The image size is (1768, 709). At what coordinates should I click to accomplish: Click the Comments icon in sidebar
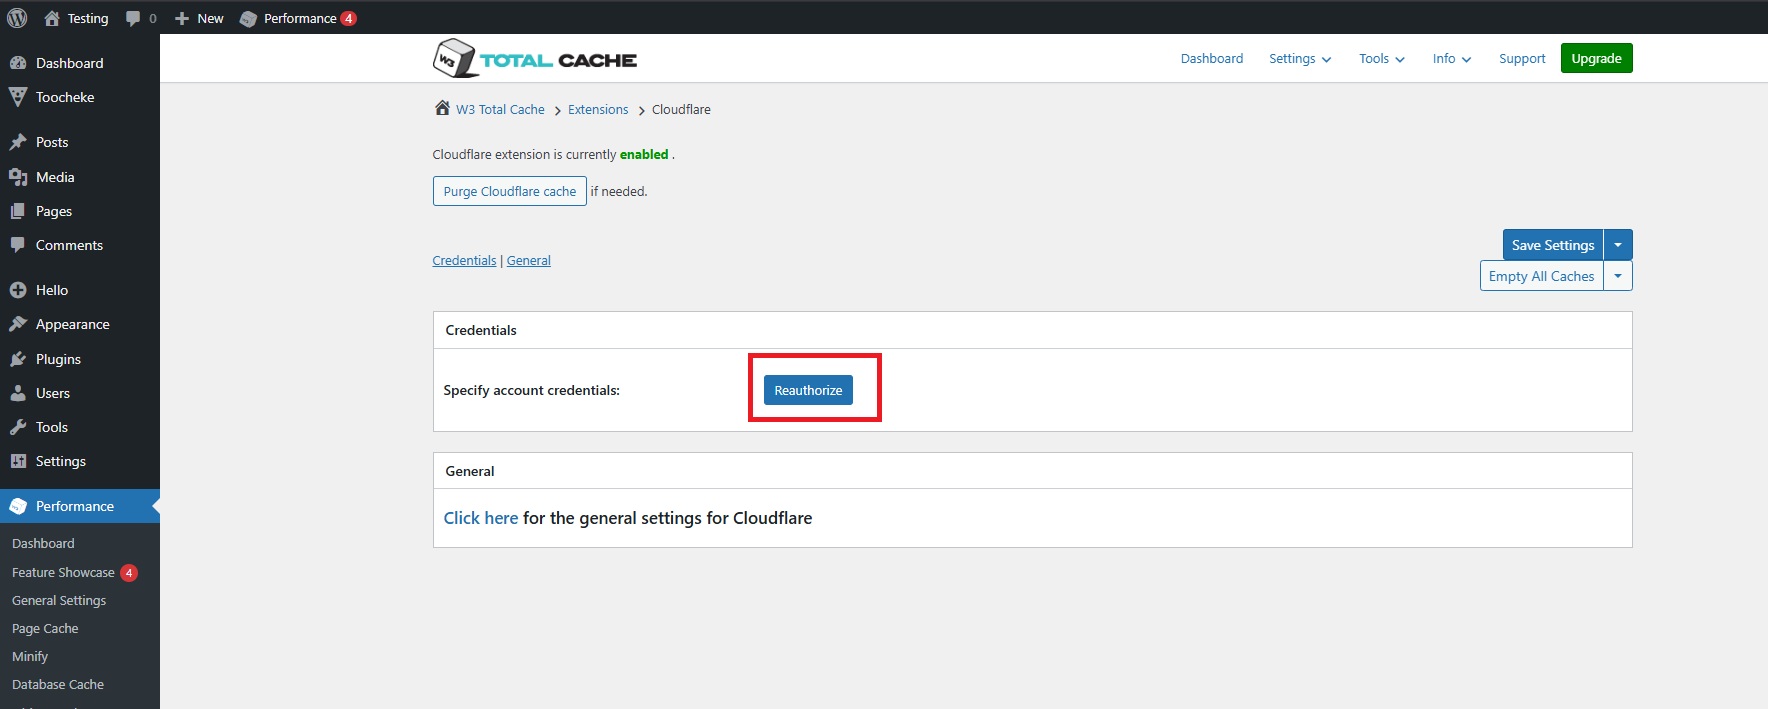(18, 245)
